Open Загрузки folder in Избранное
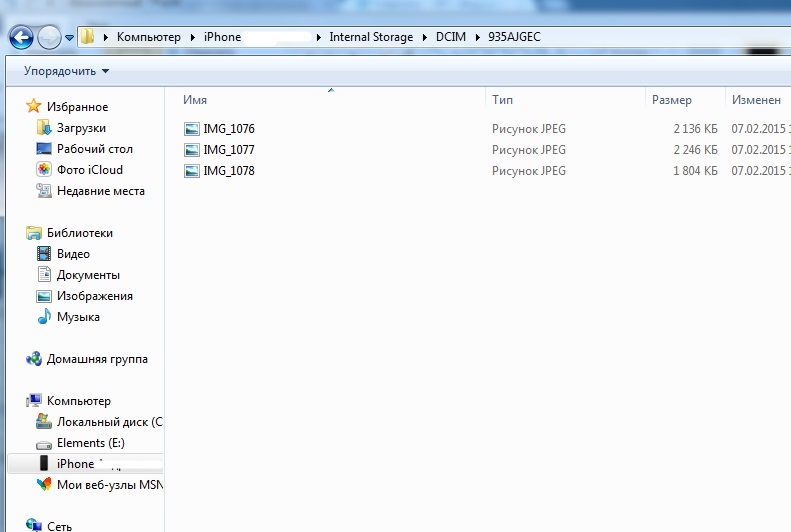Viewport: 791px width, 532px height. pyautogui.click(x=80, y=128)
